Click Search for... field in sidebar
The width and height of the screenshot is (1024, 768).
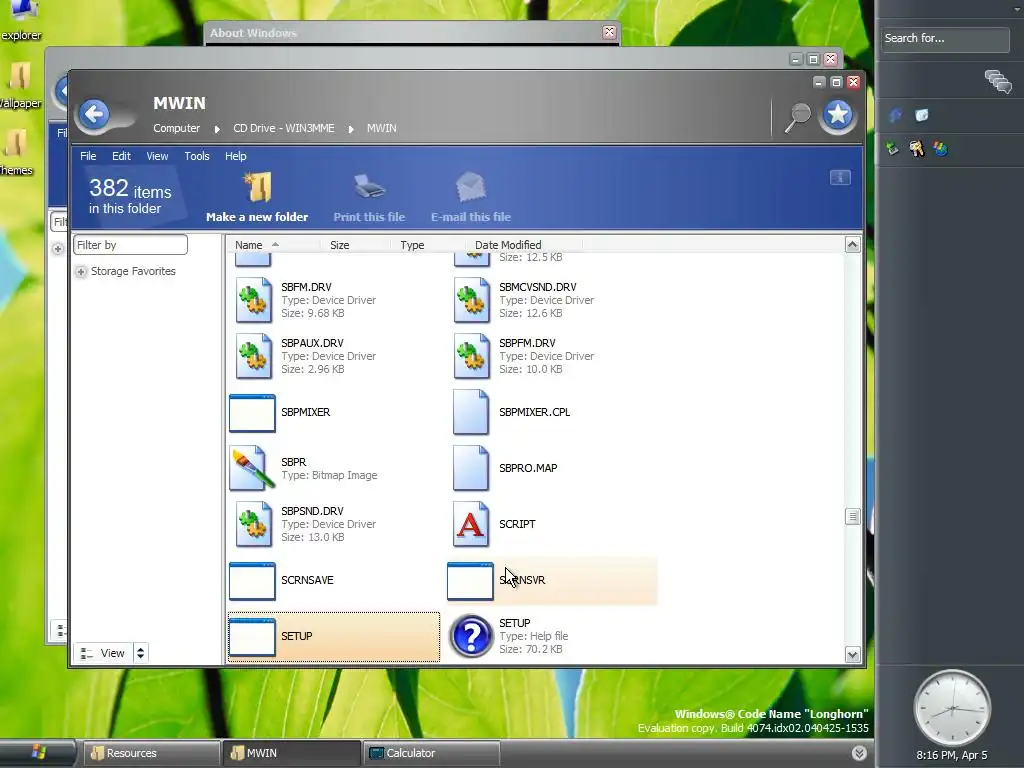click(944, 39)
